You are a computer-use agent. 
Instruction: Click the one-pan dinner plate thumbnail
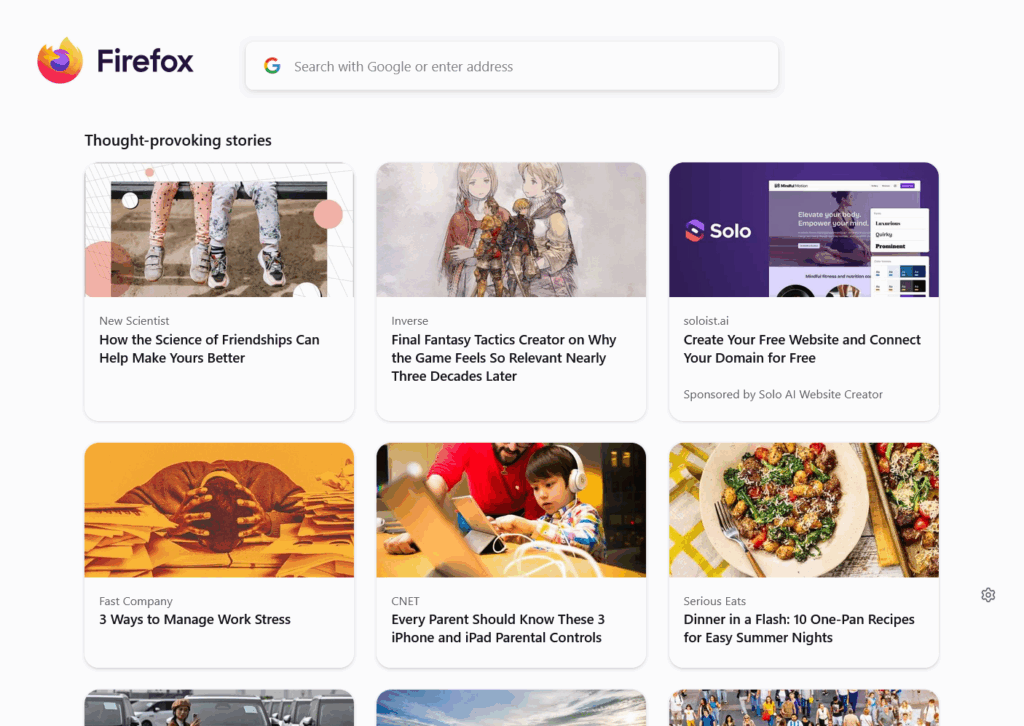coord(804,510)
